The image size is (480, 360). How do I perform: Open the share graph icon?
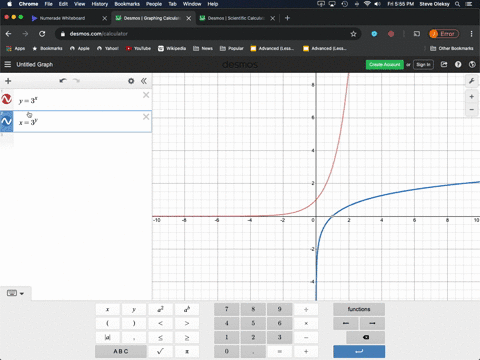[444, 64]
